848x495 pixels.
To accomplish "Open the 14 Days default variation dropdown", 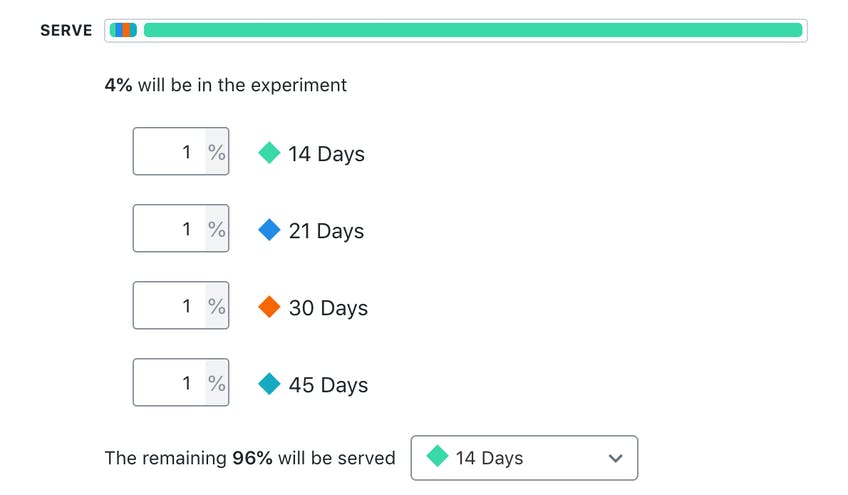I will click(x=523, y=458).
